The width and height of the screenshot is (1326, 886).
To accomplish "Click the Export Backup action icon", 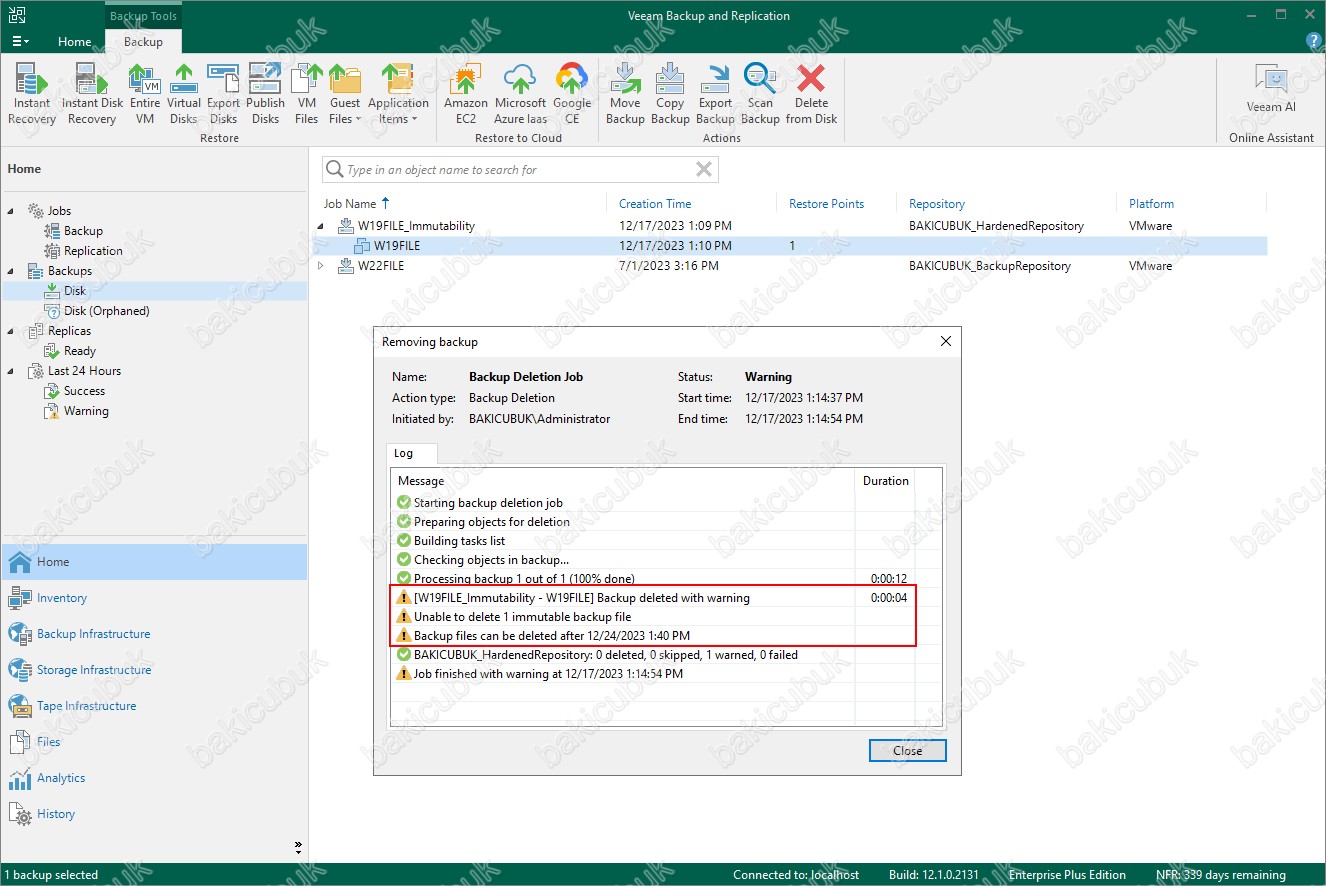I will (715, 93).
